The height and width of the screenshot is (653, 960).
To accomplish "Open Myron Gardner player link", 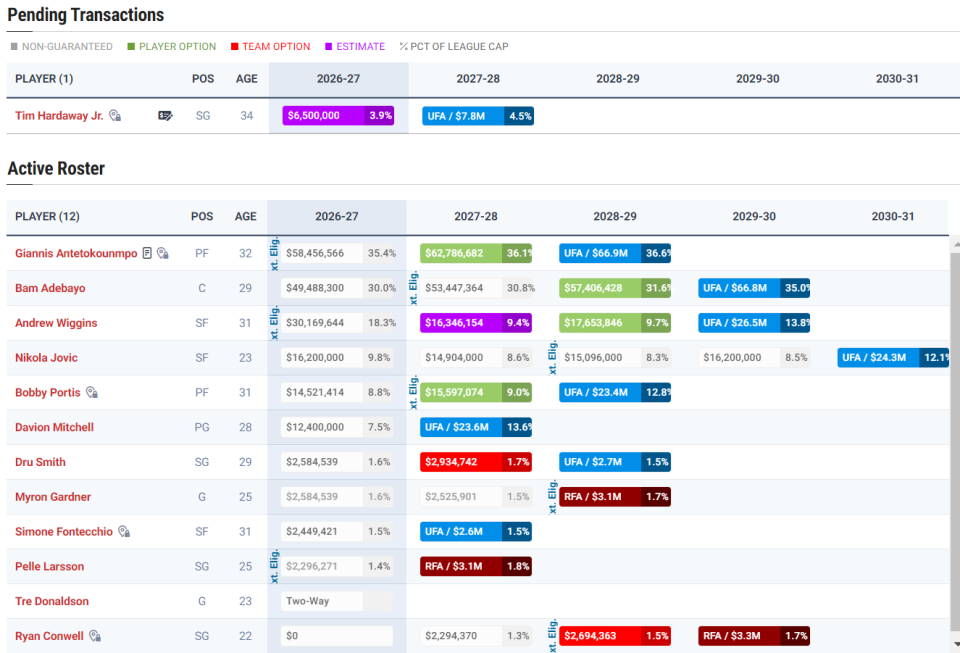I will [x=53, y=497].
